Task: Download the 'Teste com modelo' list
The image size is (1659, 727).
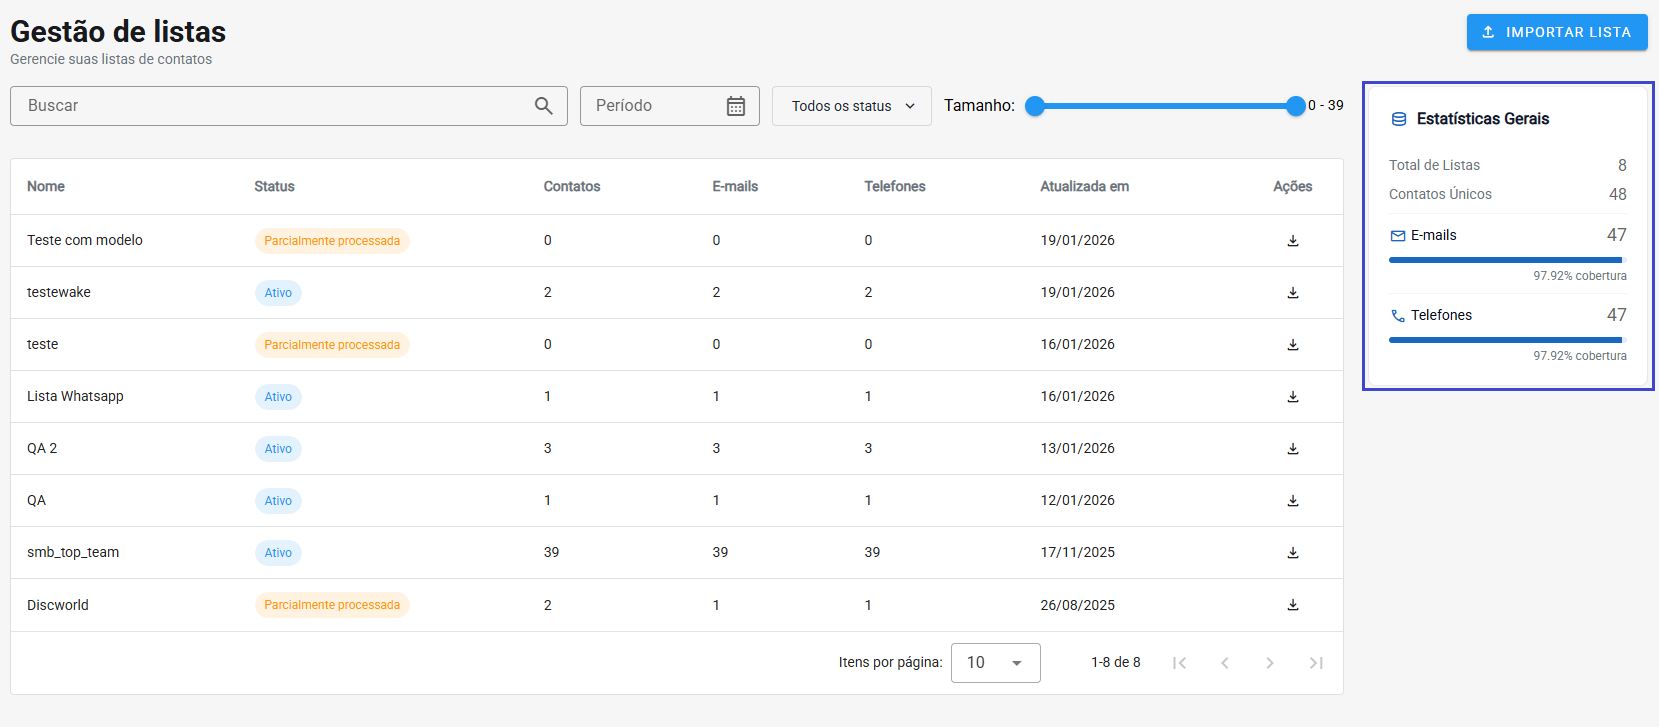Action: [x=1292, y=241]
